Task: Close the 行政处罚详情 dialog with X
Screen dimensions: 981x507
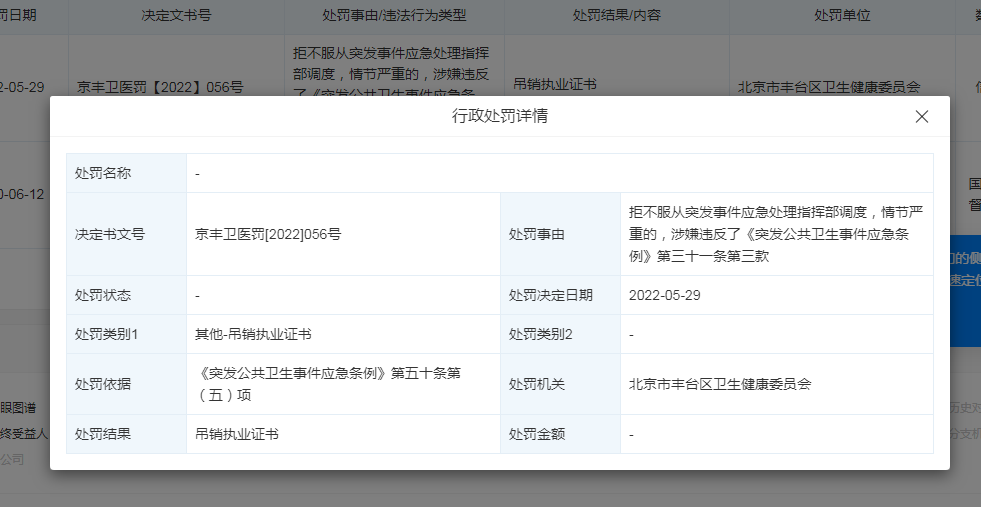Action: coord(922,116)
